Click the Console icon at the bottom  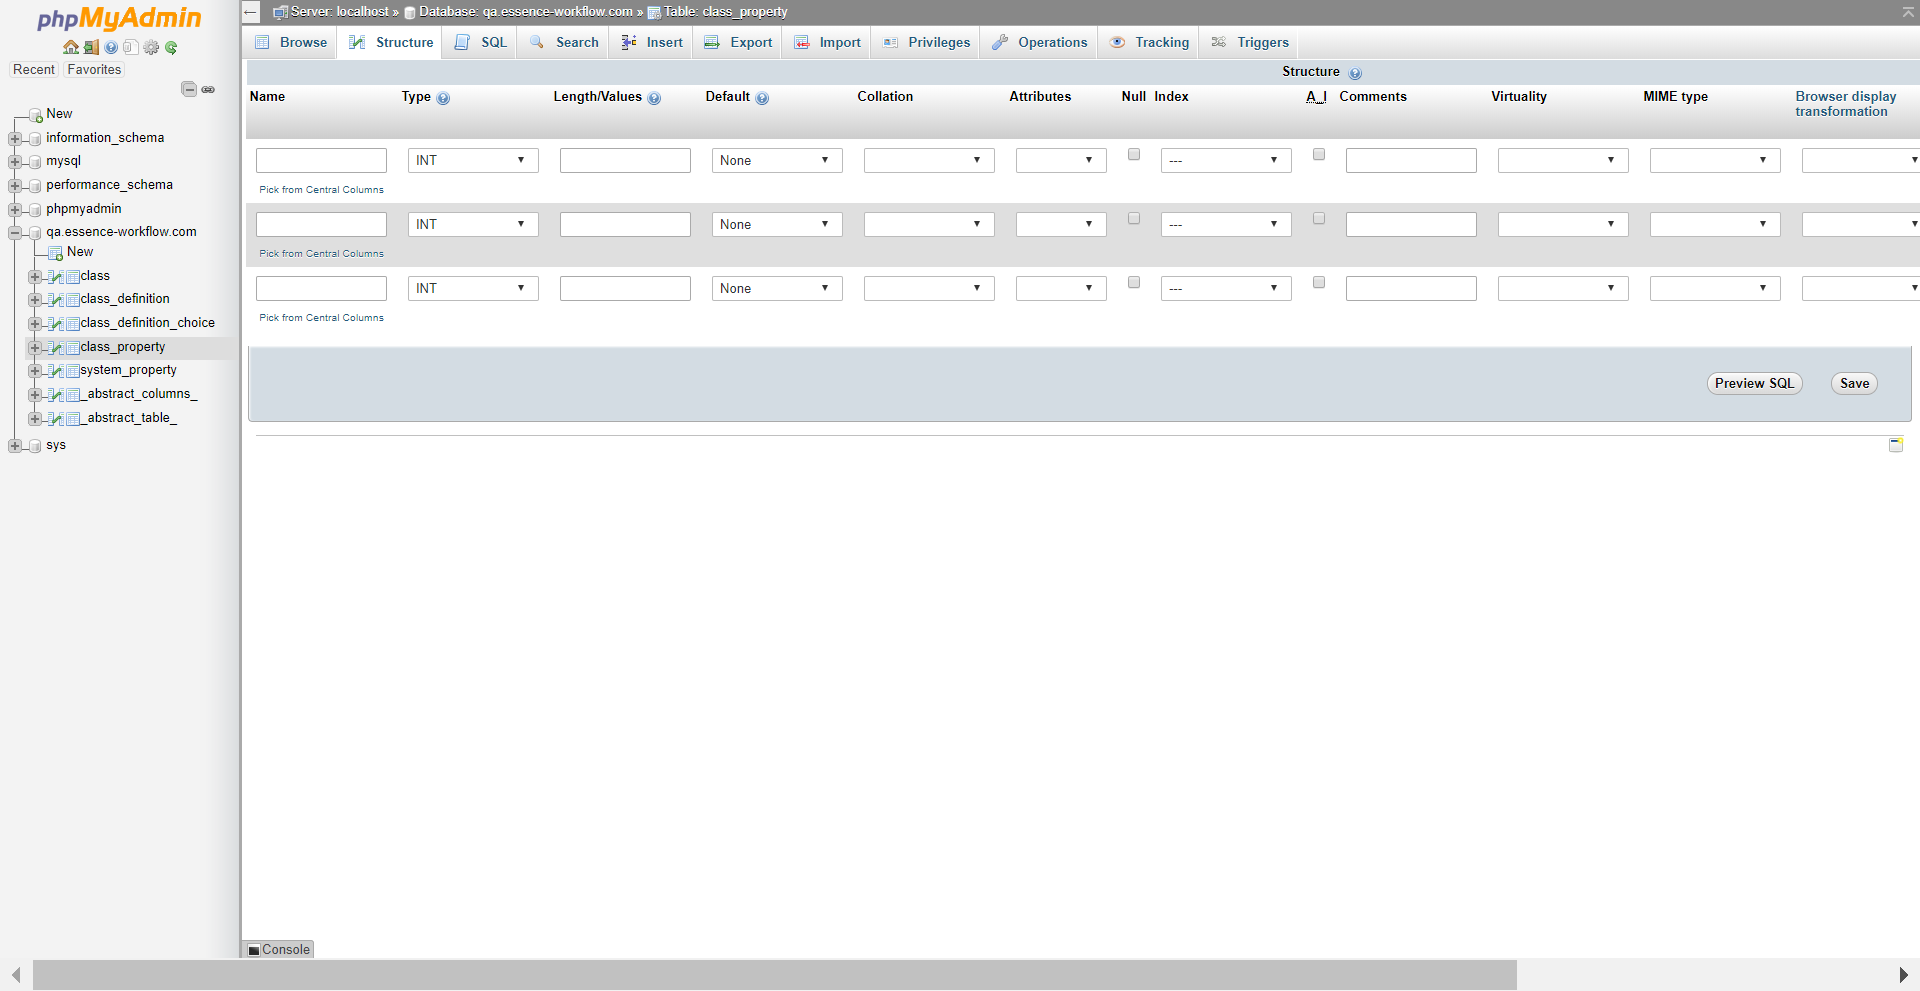pos(253,949)
